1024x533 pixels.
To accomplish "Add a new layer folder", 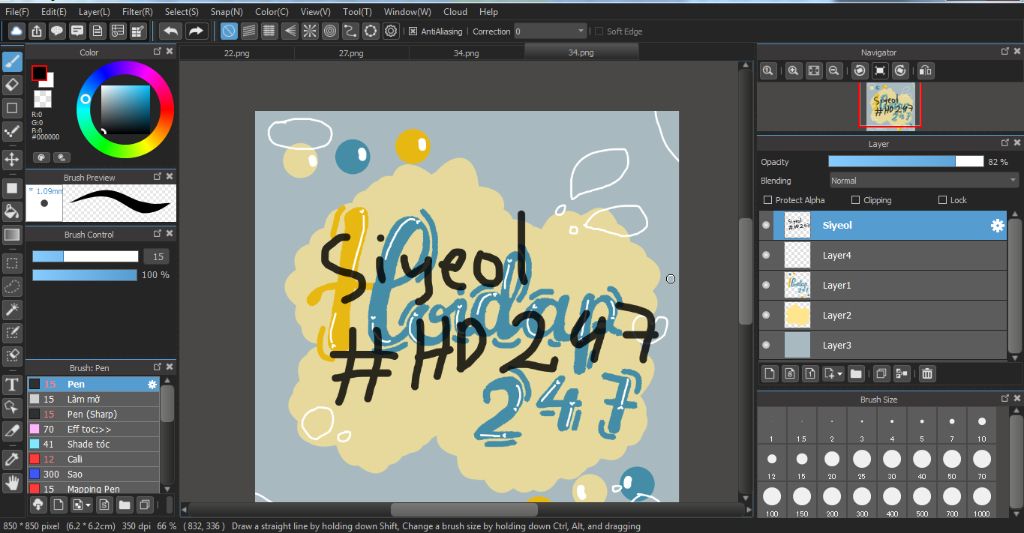I will pyautogui.click(x=856, y=374).
